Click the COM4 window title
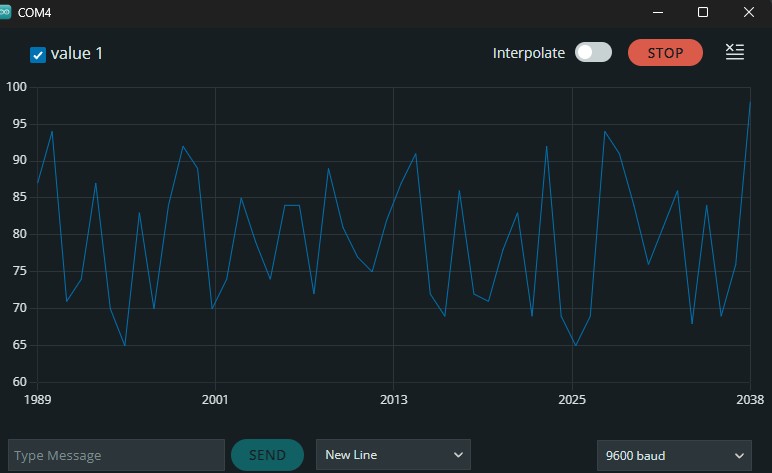The image size is (772, 473). coord(34,13)
